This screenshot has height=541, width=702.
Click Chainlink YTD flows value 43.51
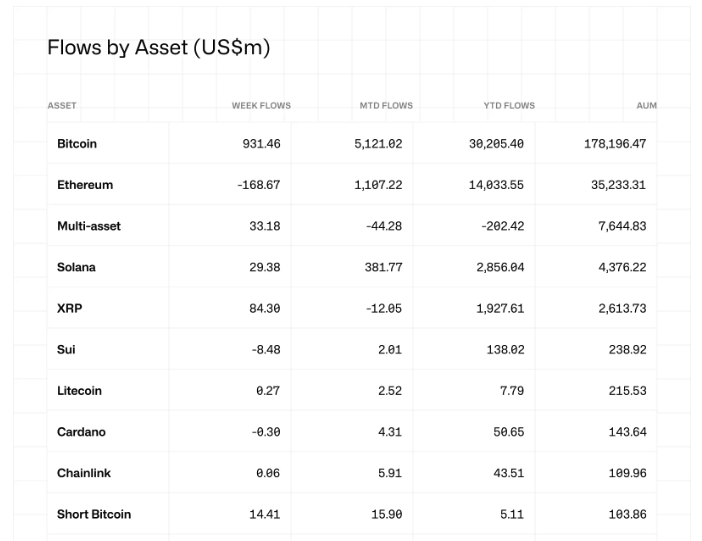click(509, 473)
